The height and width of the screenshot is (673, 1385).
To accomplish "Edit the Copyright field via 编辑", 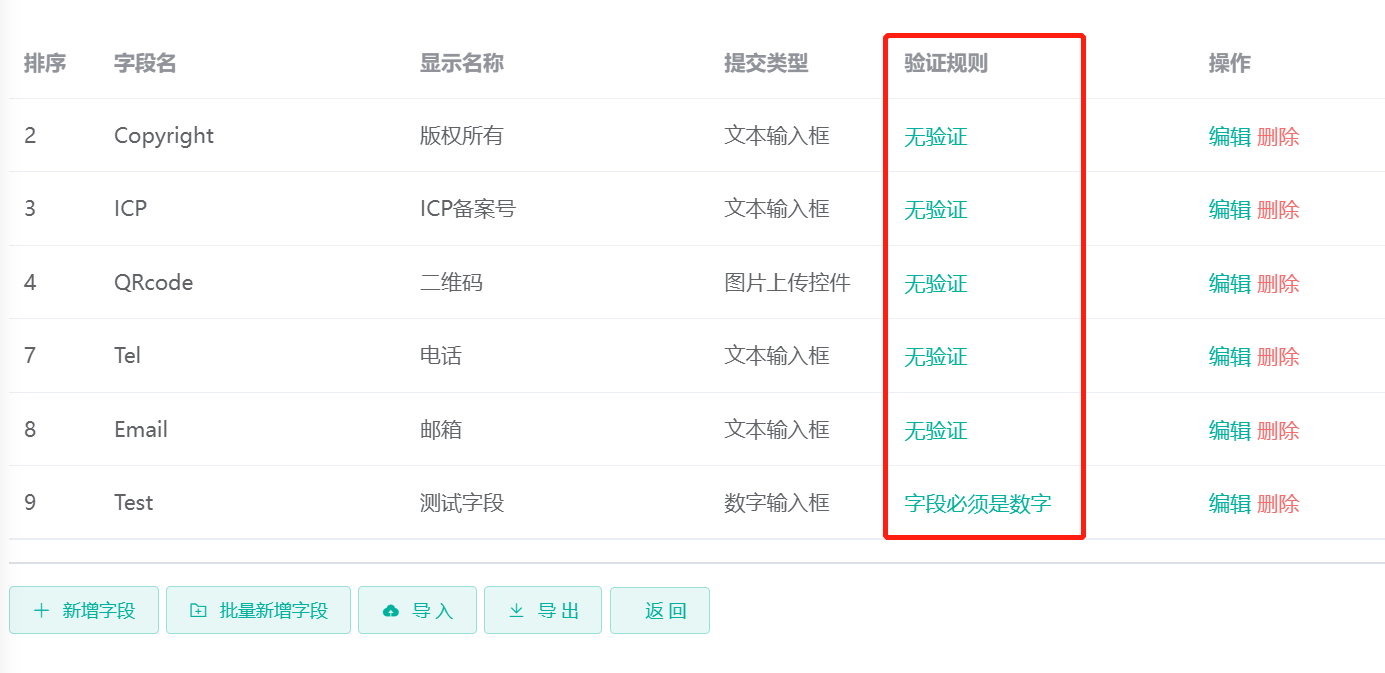I will click(1229, 136).
